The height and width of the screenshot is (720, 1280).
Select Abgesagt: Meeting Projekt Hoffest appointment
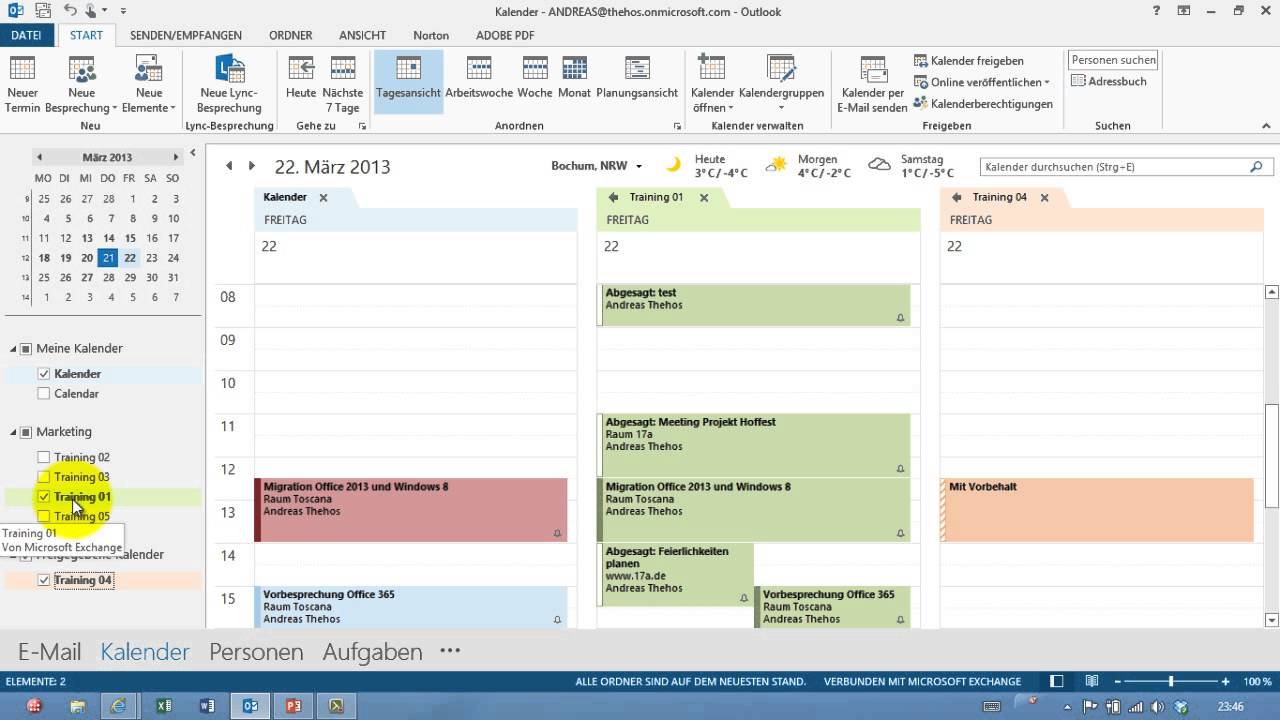[x=754, y=445]
